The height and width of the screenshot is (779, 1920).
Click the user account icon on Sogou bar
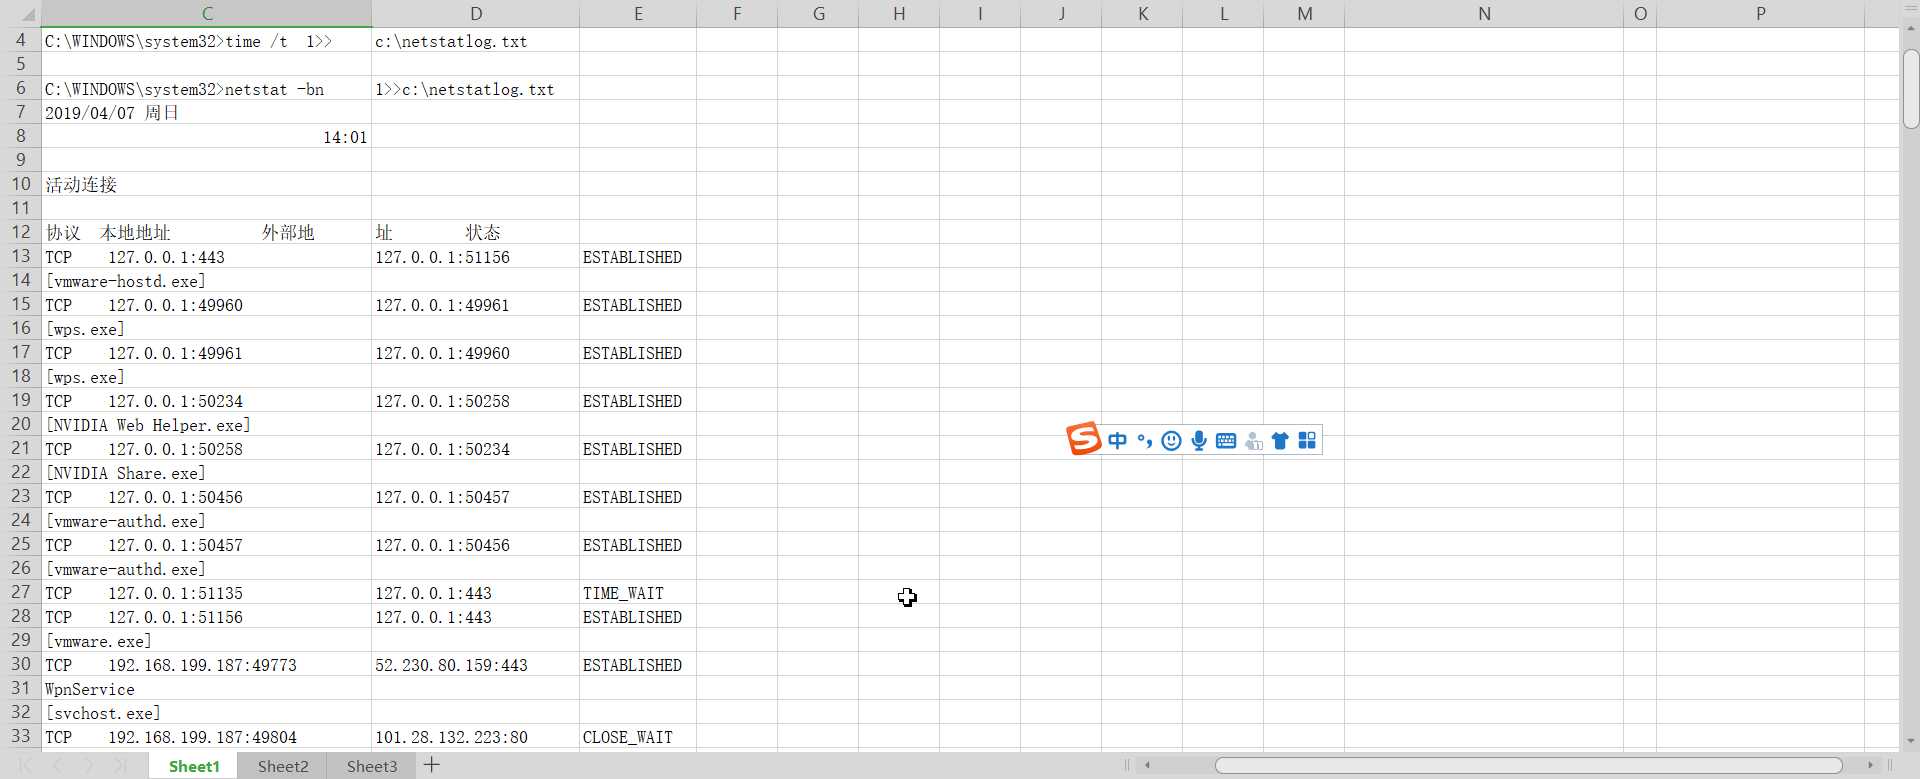pos(1253,441)
